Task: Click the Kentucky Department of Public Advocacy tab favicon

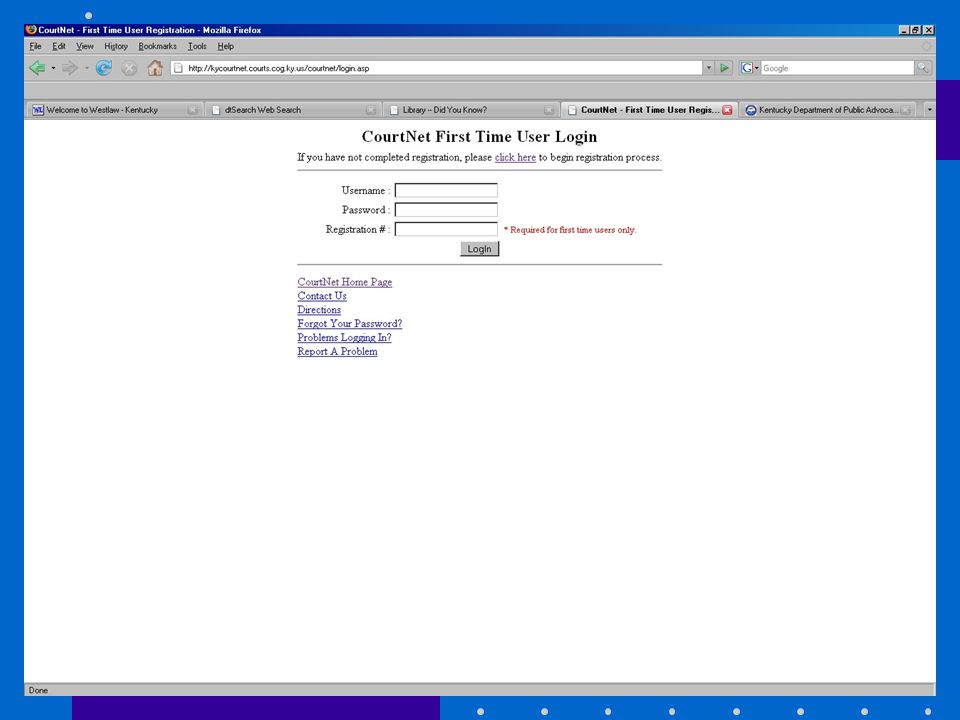Action: 751,110
